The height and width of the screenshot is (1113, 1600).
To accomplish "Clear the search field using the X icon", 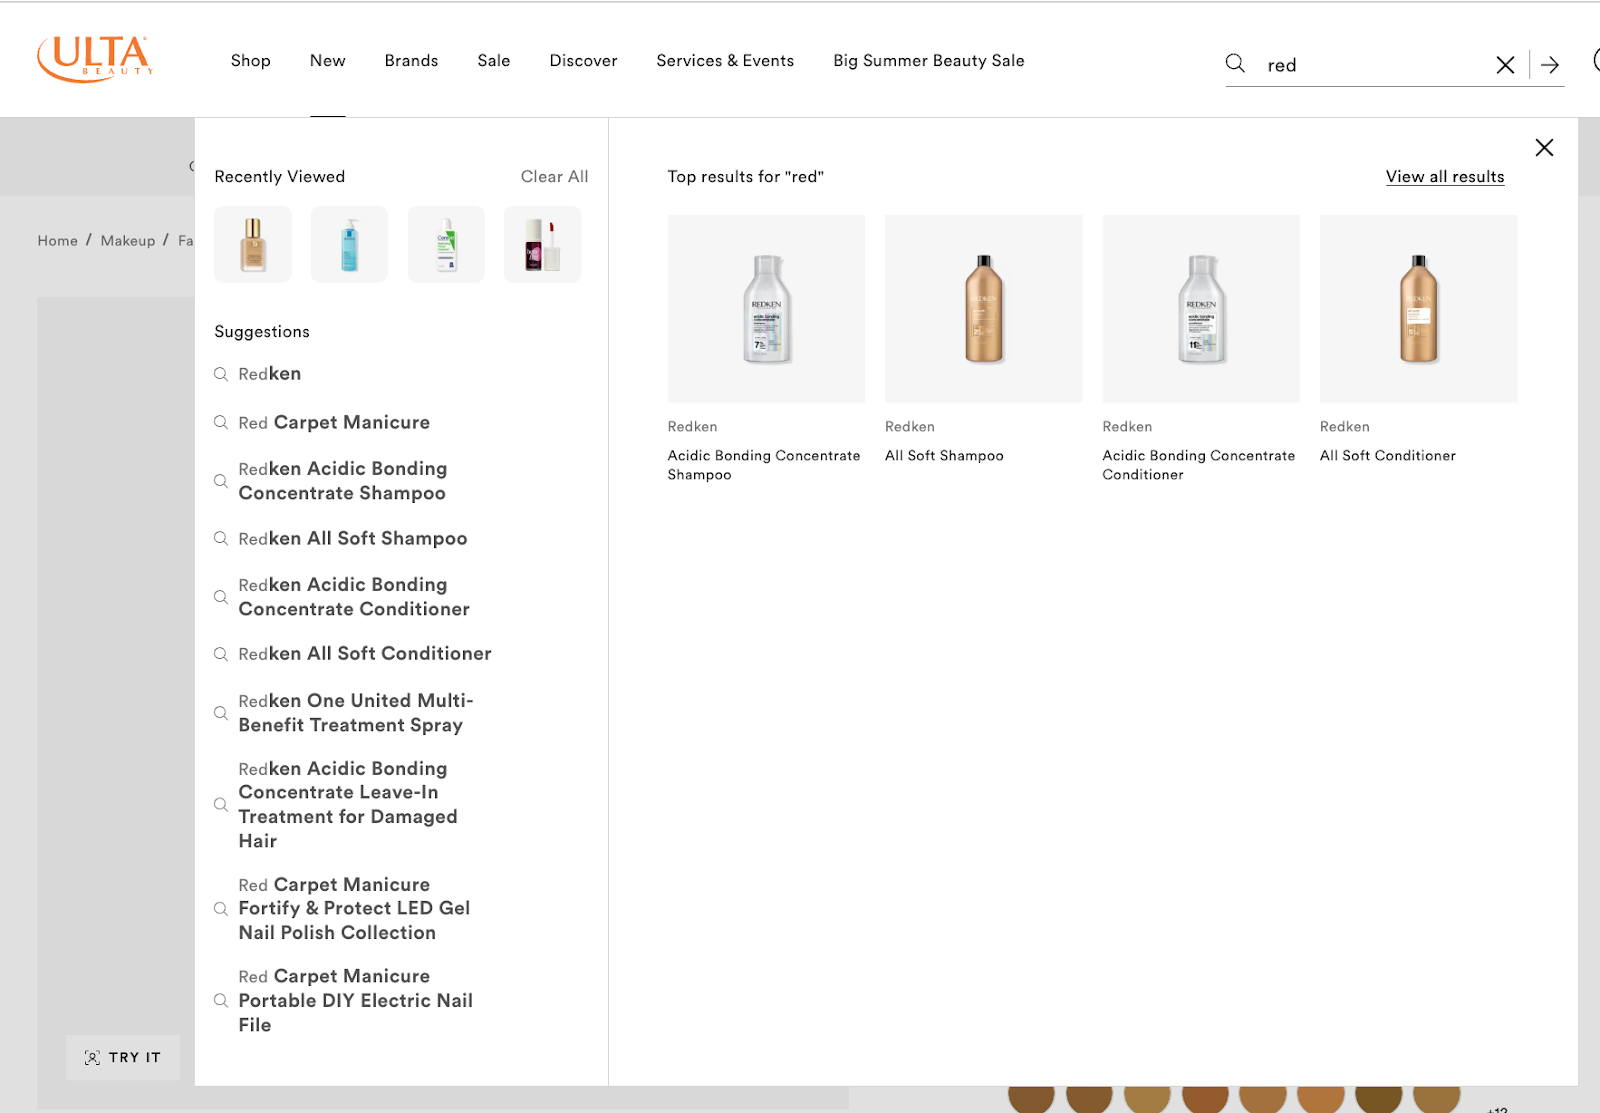I will (1505, 64).
